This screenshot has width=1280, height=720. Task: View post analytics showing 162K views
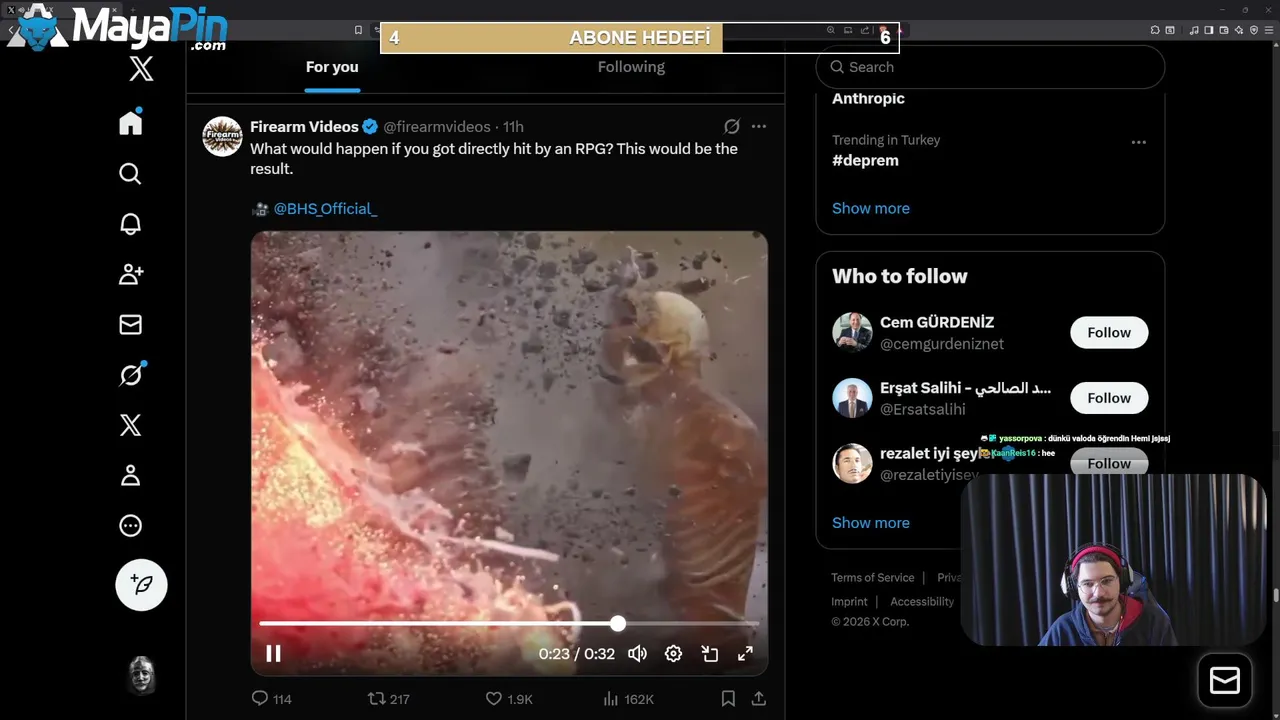(x=628, y=699)
